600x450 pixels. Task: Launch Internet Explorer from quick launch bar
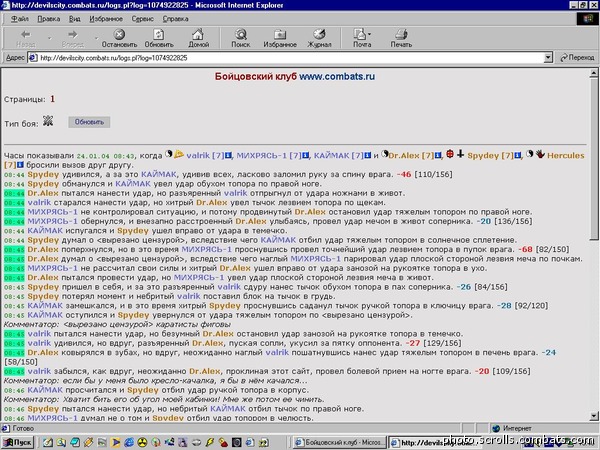(129, 443)
